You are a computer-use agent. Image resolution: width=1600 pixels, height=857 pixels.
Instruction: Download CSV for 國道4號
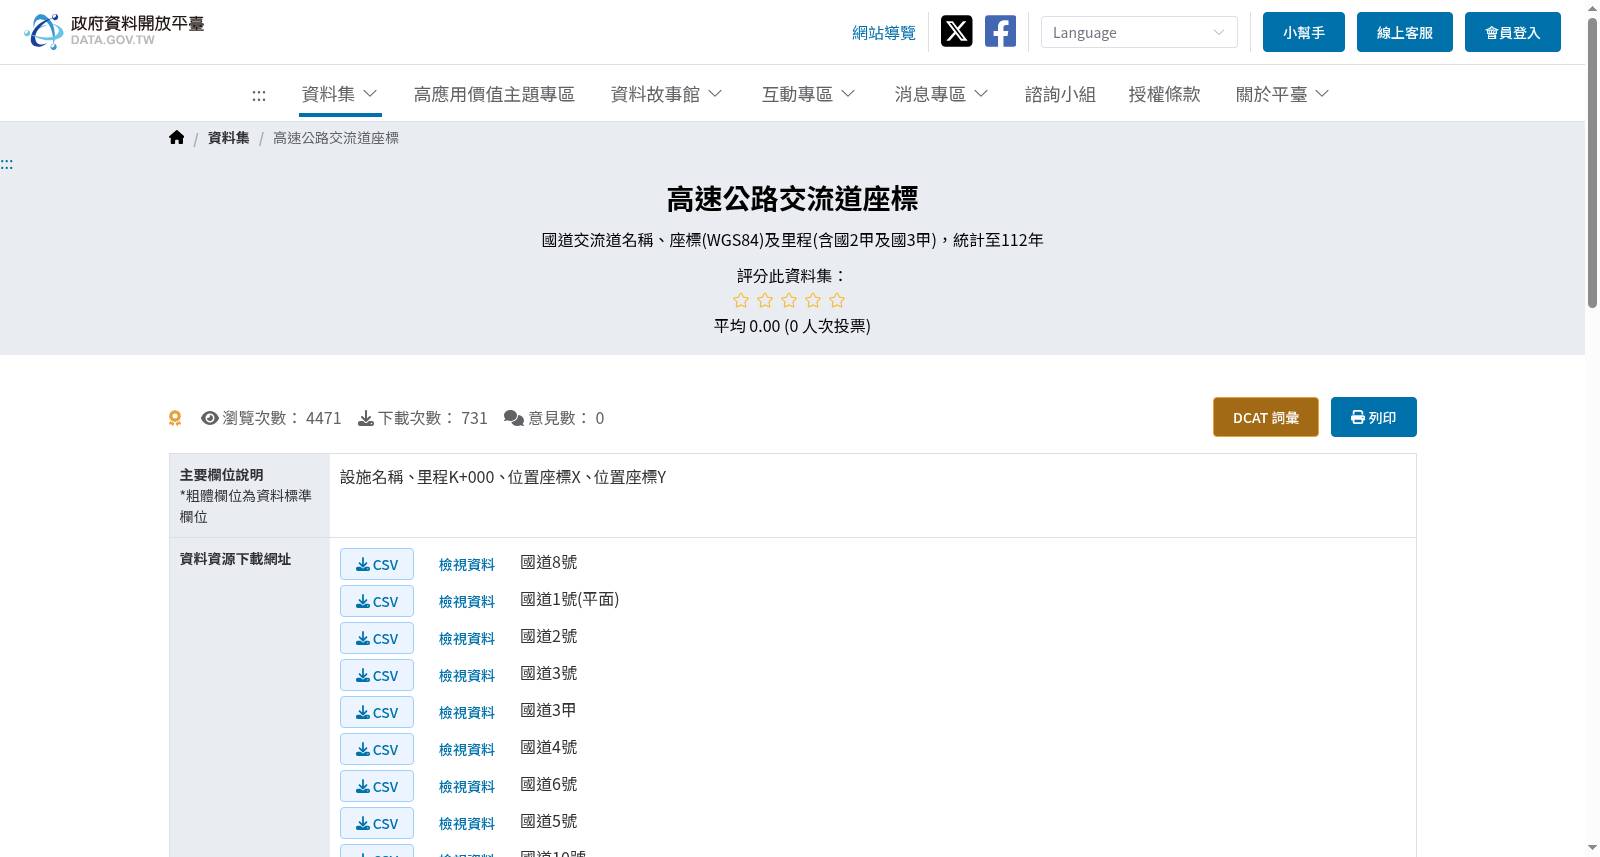(377, 749)
